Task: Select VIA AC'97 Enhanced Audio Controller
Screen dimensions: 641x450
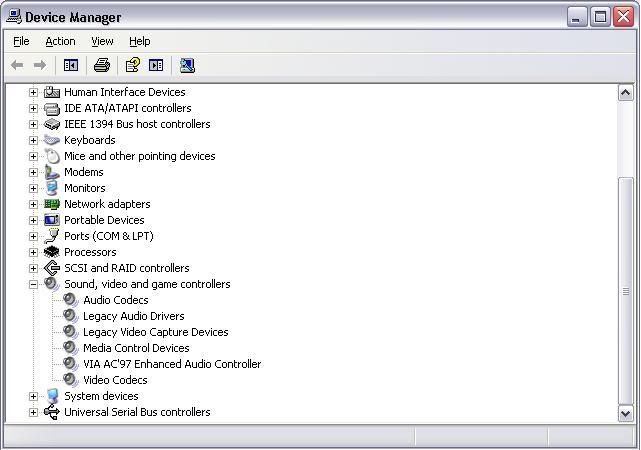Action: pos(172,364)
